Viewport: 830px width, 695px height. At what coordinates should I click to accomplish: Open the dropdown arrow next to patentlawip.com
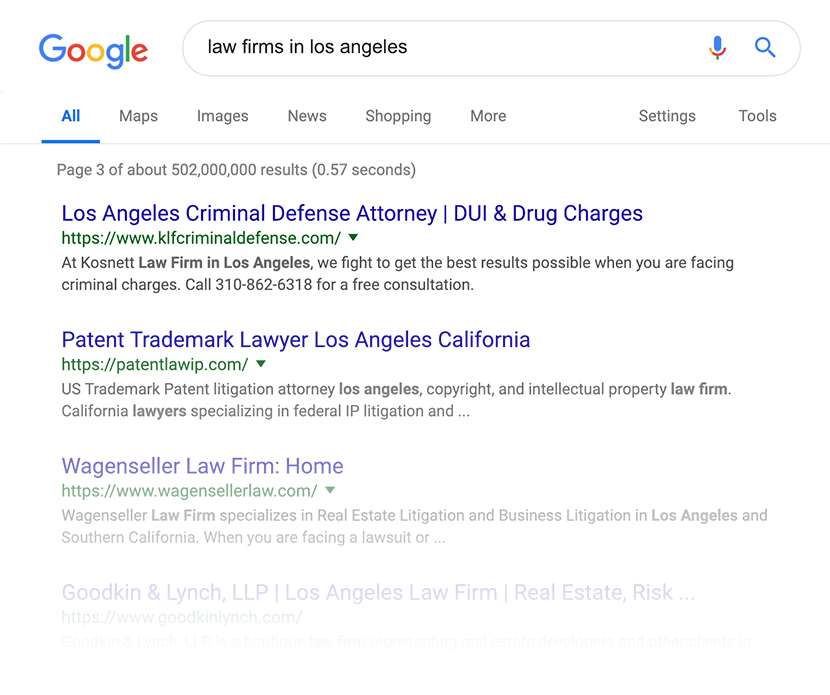(x=261, y=364)
